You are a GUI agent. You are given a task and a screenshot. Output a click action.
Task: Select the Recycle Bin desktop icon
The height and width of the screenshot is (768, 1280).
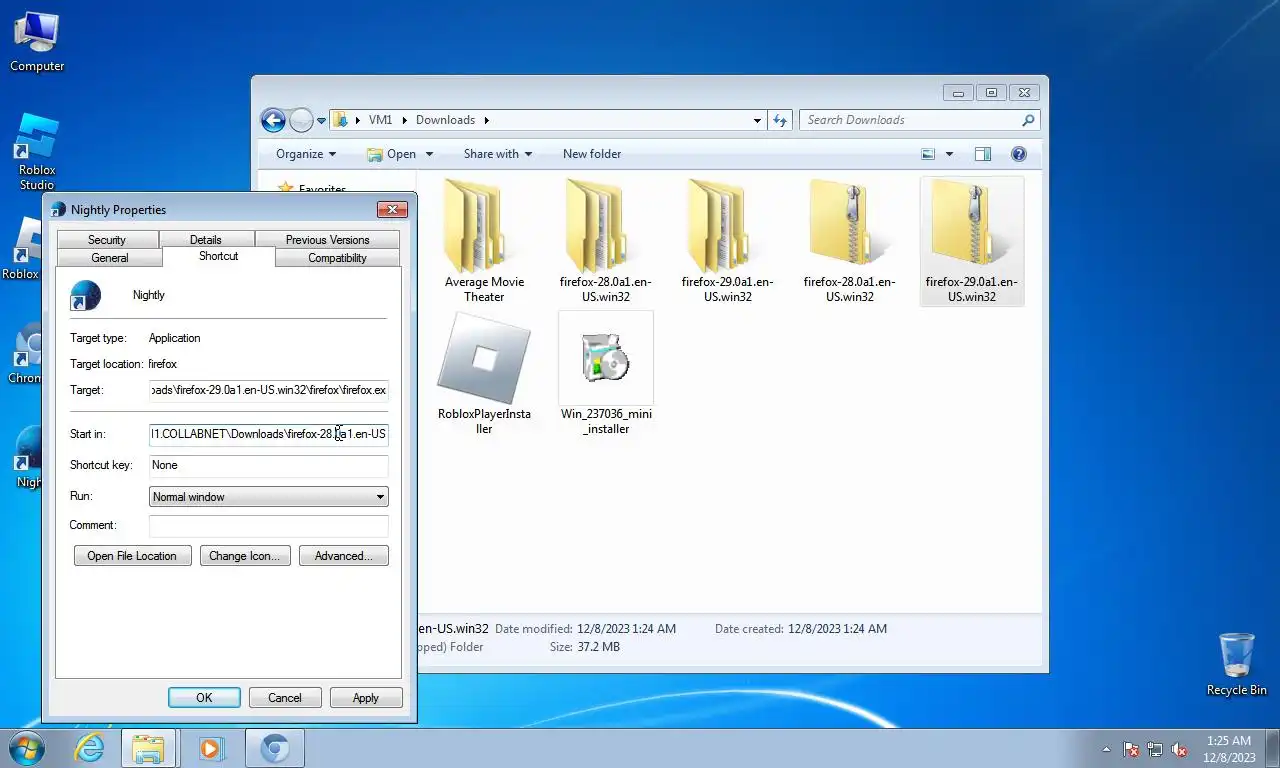(1236, 664)
